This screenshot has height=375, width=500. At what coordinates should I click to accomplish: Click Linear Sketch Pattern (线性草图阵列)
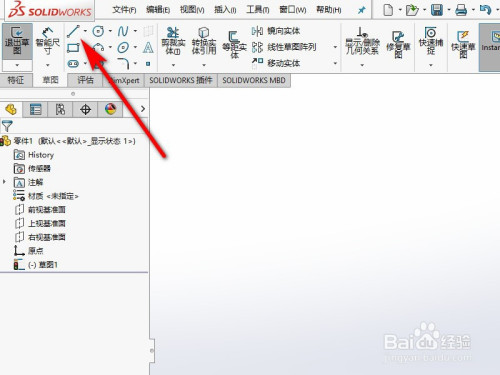click(284, 47)
